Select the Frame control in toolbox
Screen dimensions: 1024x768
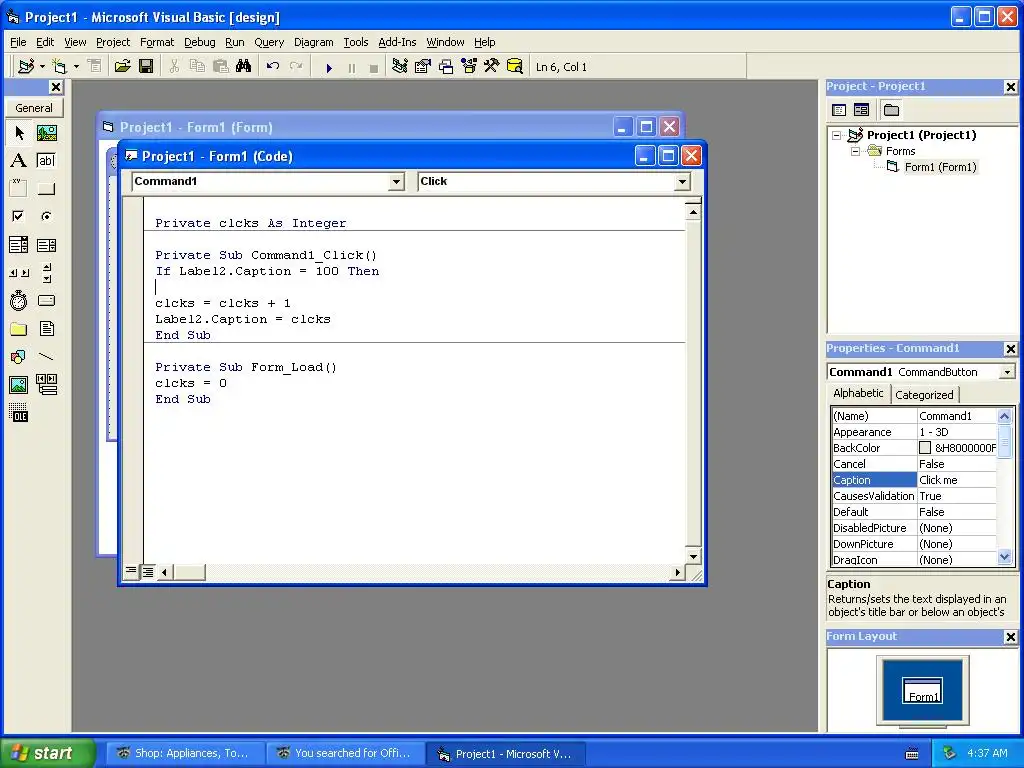coord(19,189)
